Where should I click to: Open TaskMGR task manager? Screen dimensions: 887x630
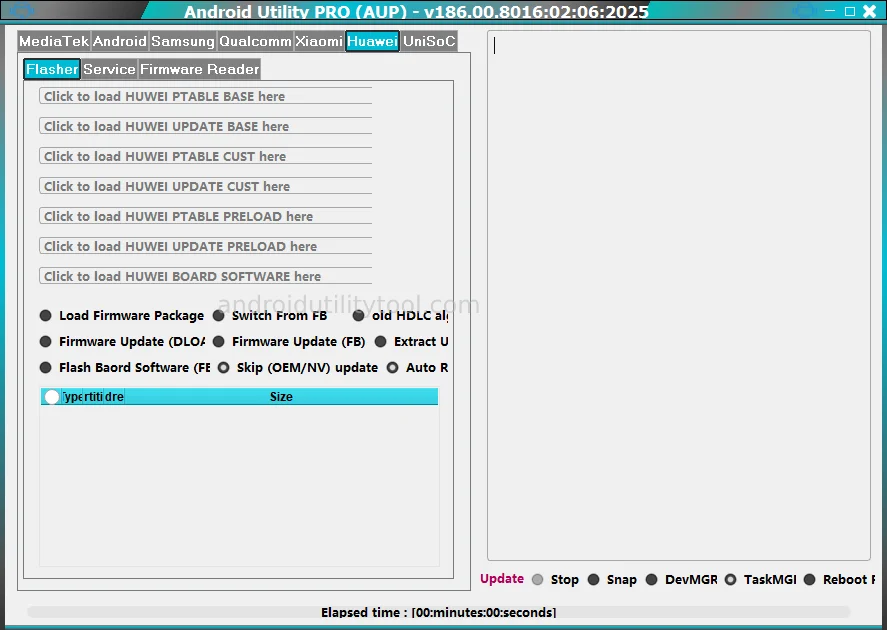coord(761,580)
